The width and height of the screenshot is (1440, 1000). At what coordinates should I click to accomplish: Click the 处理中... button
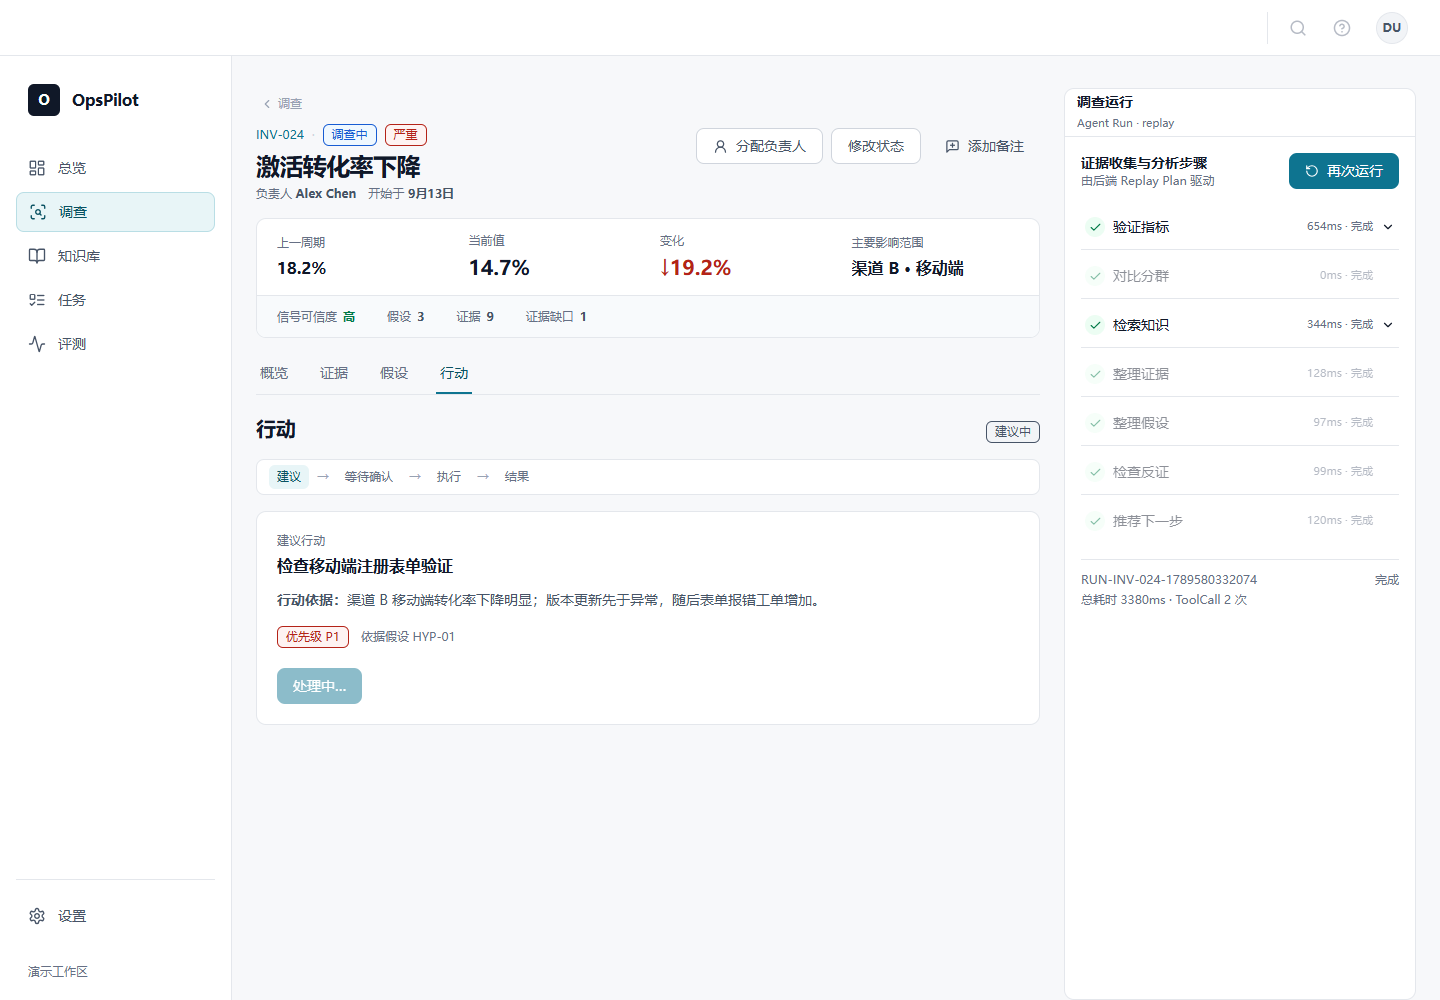pyautogui.click(x=319, y=686)
